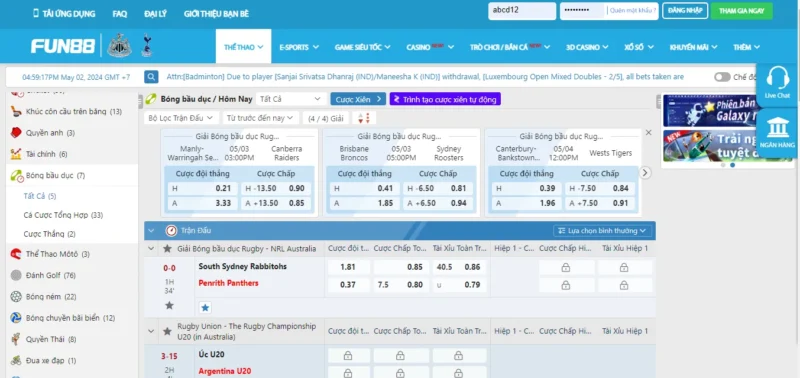Open the Tất Cả dropdown
Screen dimensions: 800x378
290,99
